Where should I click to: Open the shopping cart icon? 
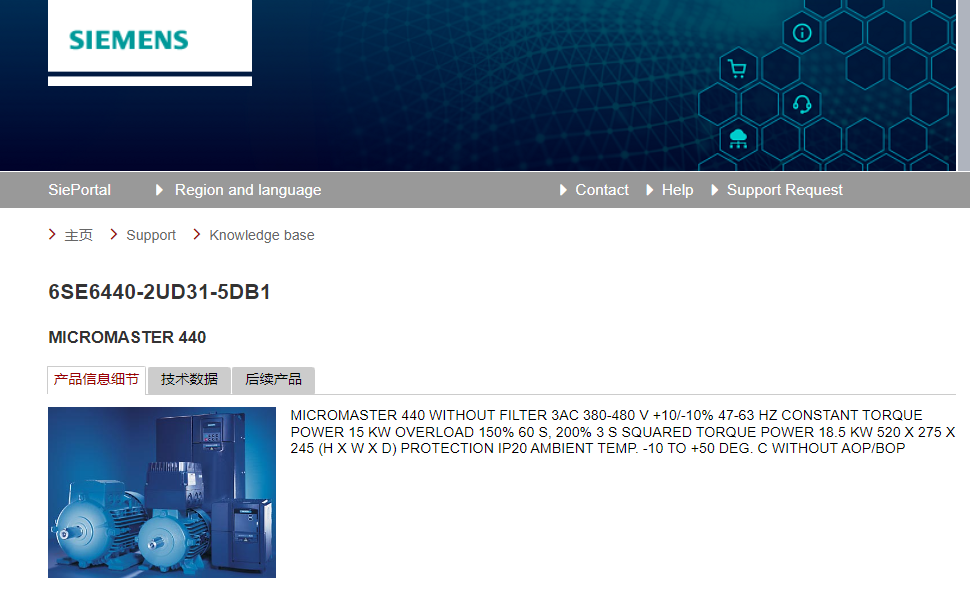click(738, 69)
